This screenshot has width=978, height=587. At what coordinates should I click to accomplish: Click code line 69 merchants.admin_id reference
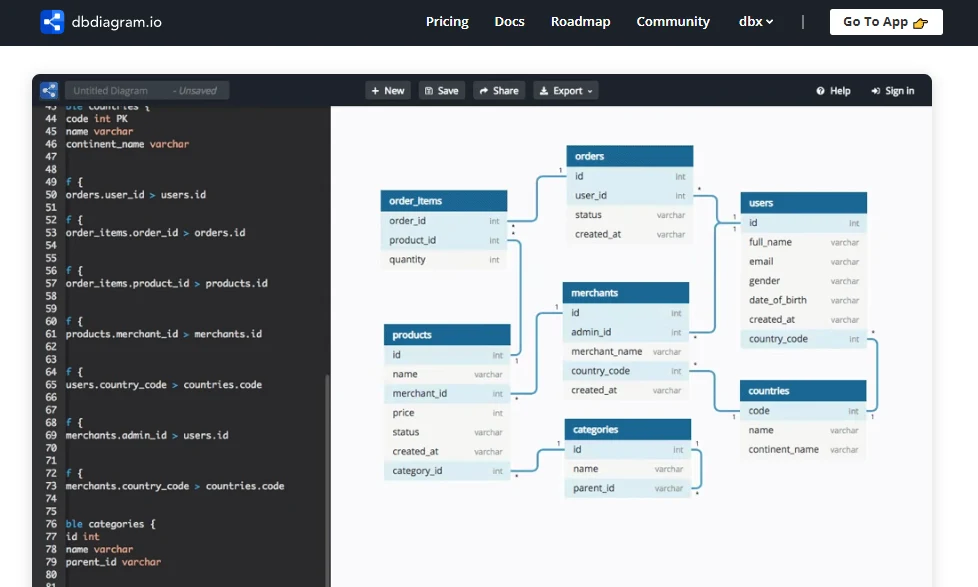(x=147, y=435)
